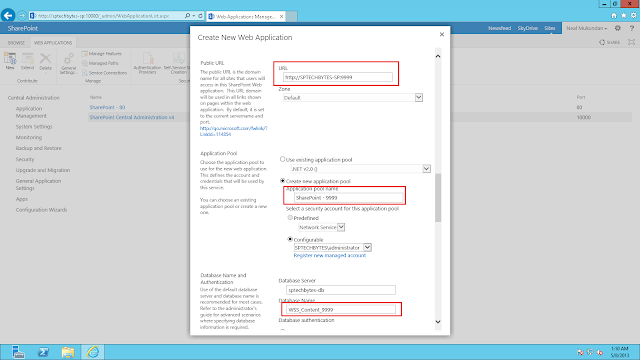
Task: Select the Web Applications Management browser tab
Action: (x=246, y=16)
